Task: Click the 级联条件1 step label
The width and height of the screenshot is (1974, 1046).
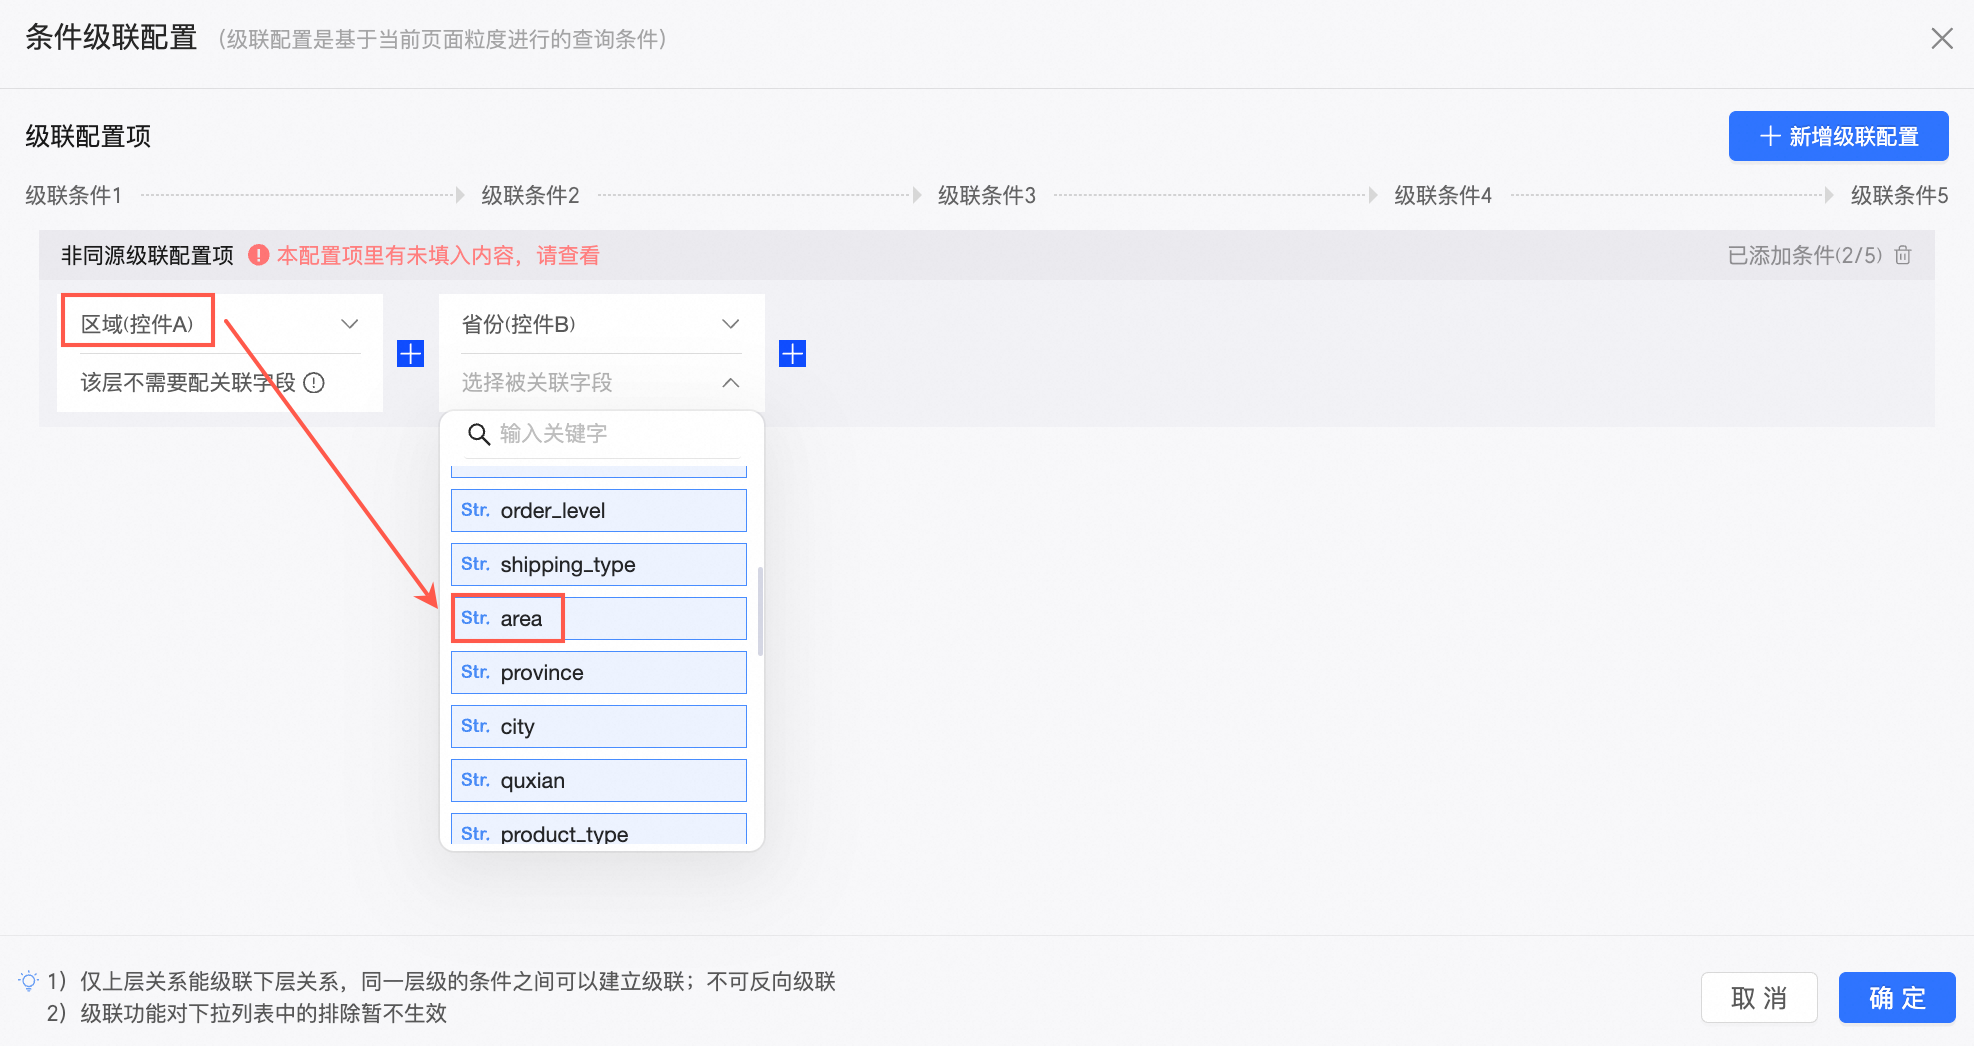Action: (x=73, y=195)
